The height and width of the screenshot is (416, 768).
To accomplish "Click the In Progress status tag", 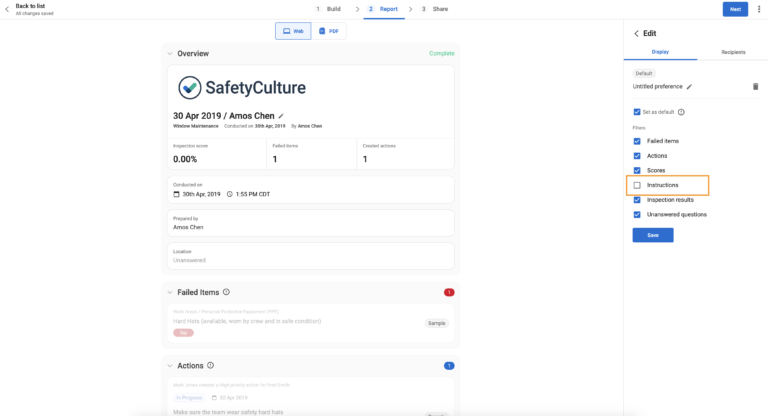I will [x=189, y=398].
